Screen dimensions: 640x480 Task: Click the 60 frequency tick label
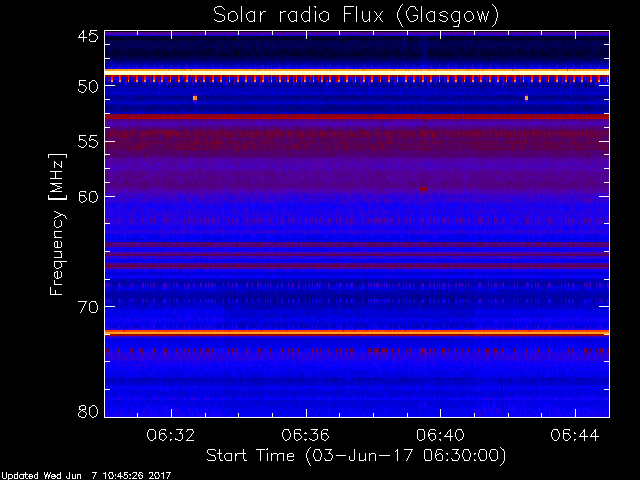click(x=88, y=197)
